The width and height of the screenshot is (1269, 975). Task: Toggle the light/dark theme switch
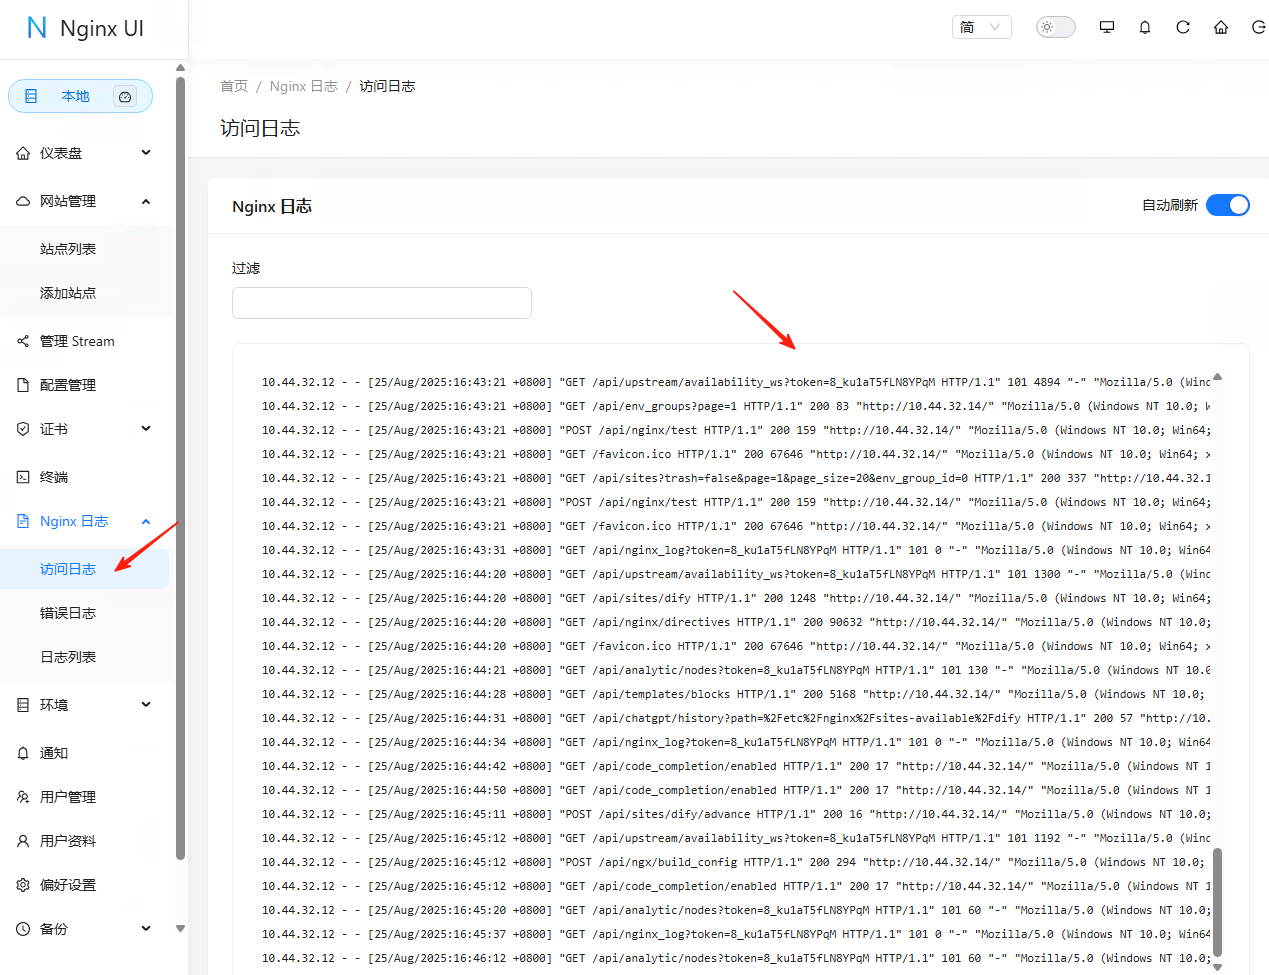[x=1055, y=27]
